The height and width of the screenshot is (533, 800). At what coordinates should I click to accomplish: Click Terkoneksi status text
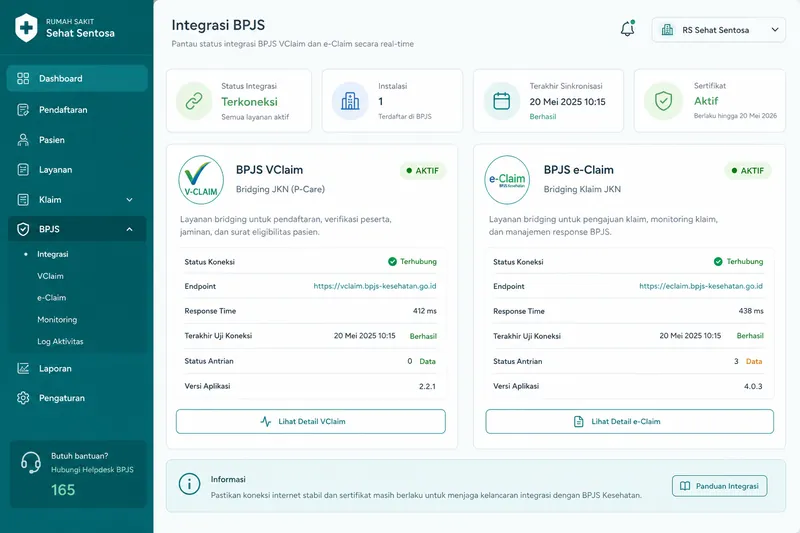(249, 101)
